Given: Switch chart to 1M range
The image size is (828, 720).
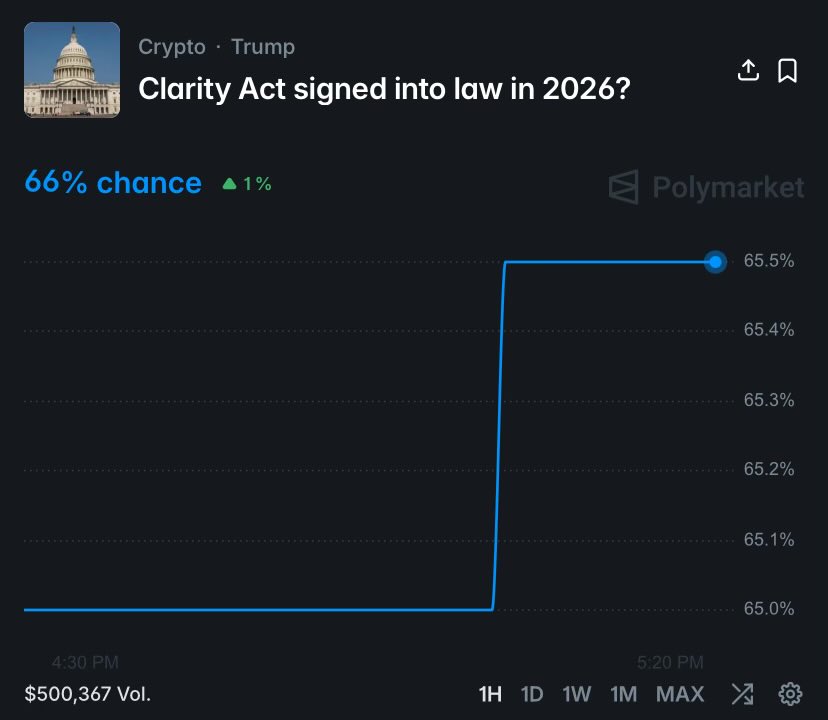Looking at the screenshot, I should [x=624, y=693].
